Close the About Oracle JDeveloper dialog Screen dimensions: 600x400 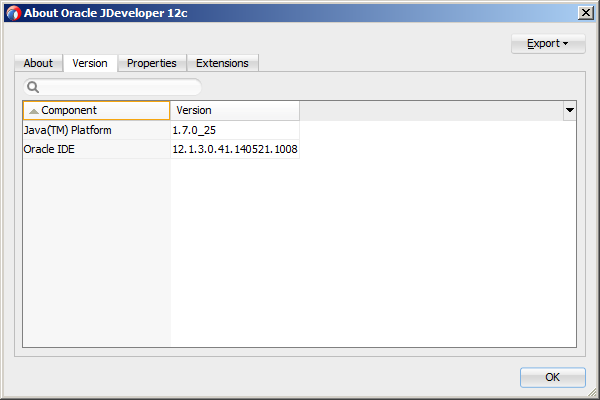(x=586, y=13)
